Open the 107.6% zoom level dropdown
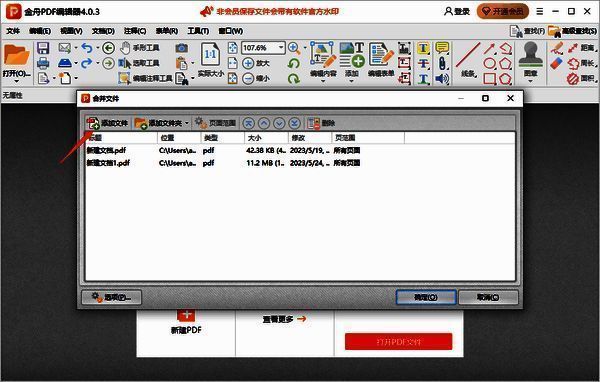Screen dimensions: 600x382 click(x=281, y=48)
